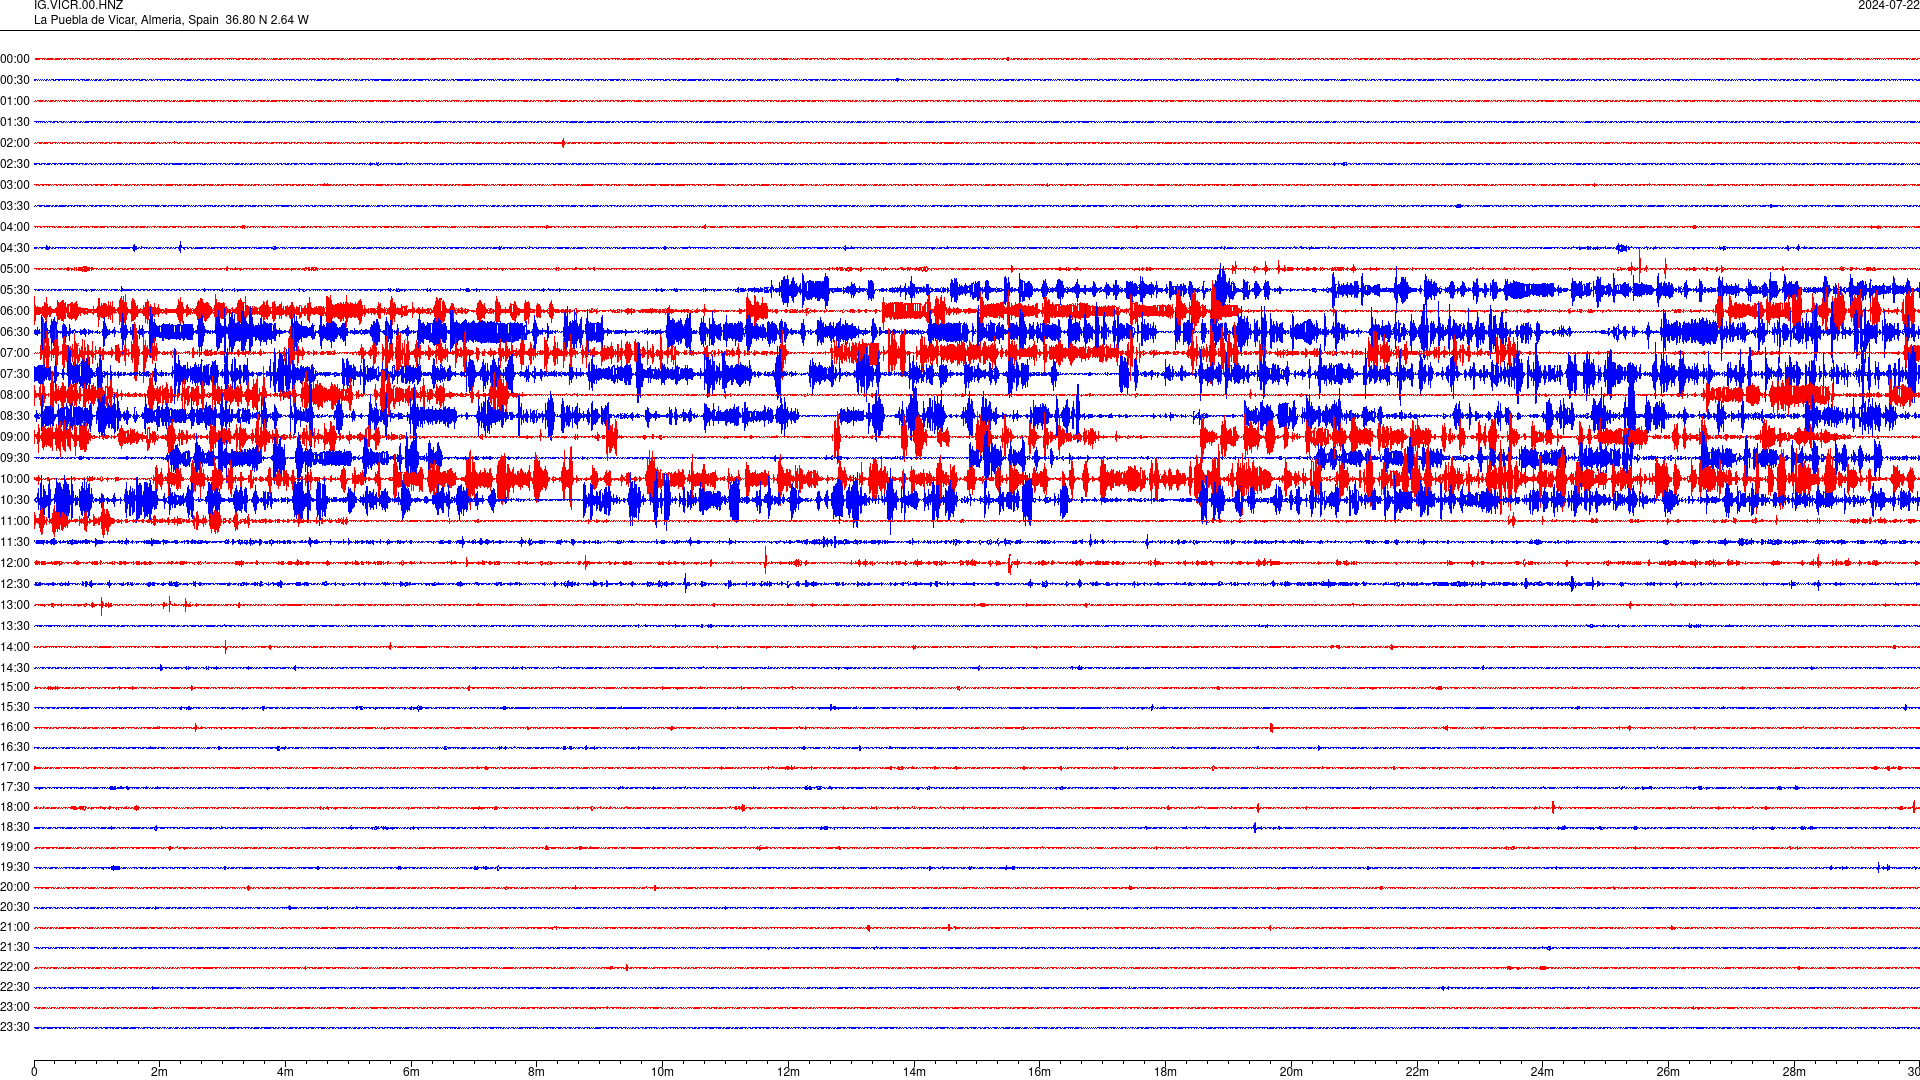Image resolution: width=1920 pixels, height=1080 pixels.
Task: Select the 14:00 time row label
Action: [15, 647]
